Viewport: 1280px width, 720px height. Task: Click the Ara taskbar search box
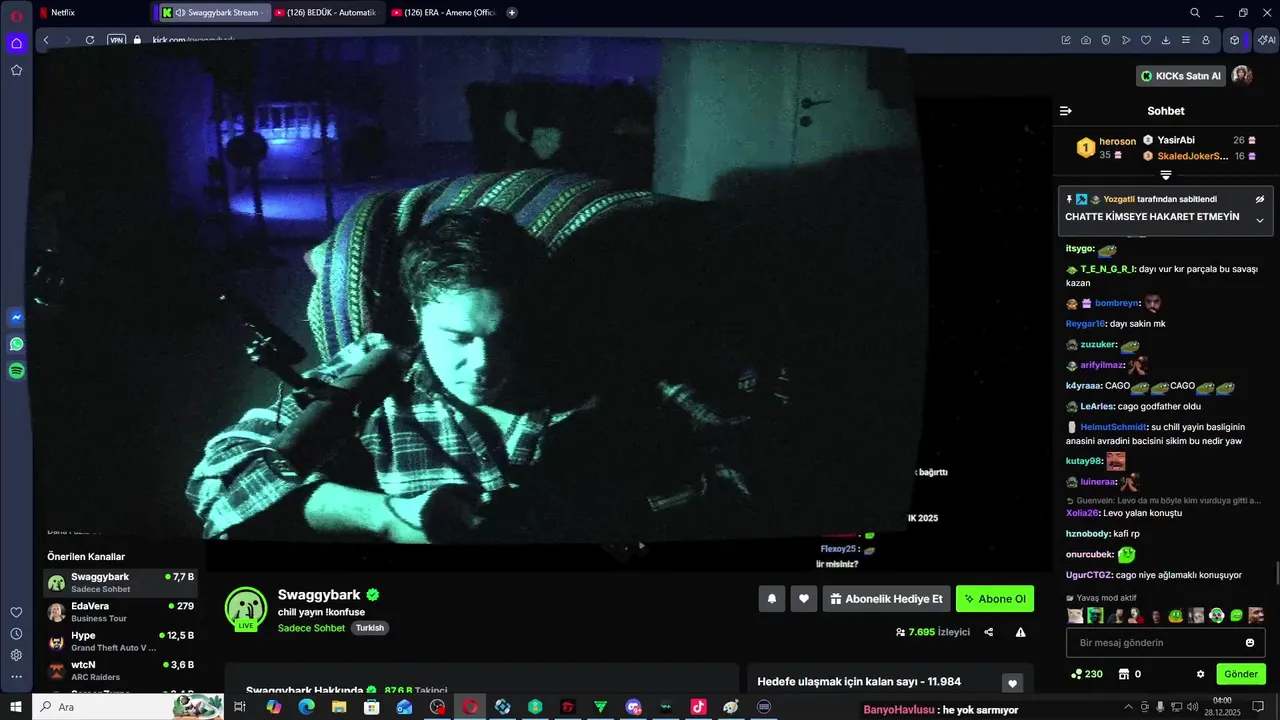coord(128,706)
